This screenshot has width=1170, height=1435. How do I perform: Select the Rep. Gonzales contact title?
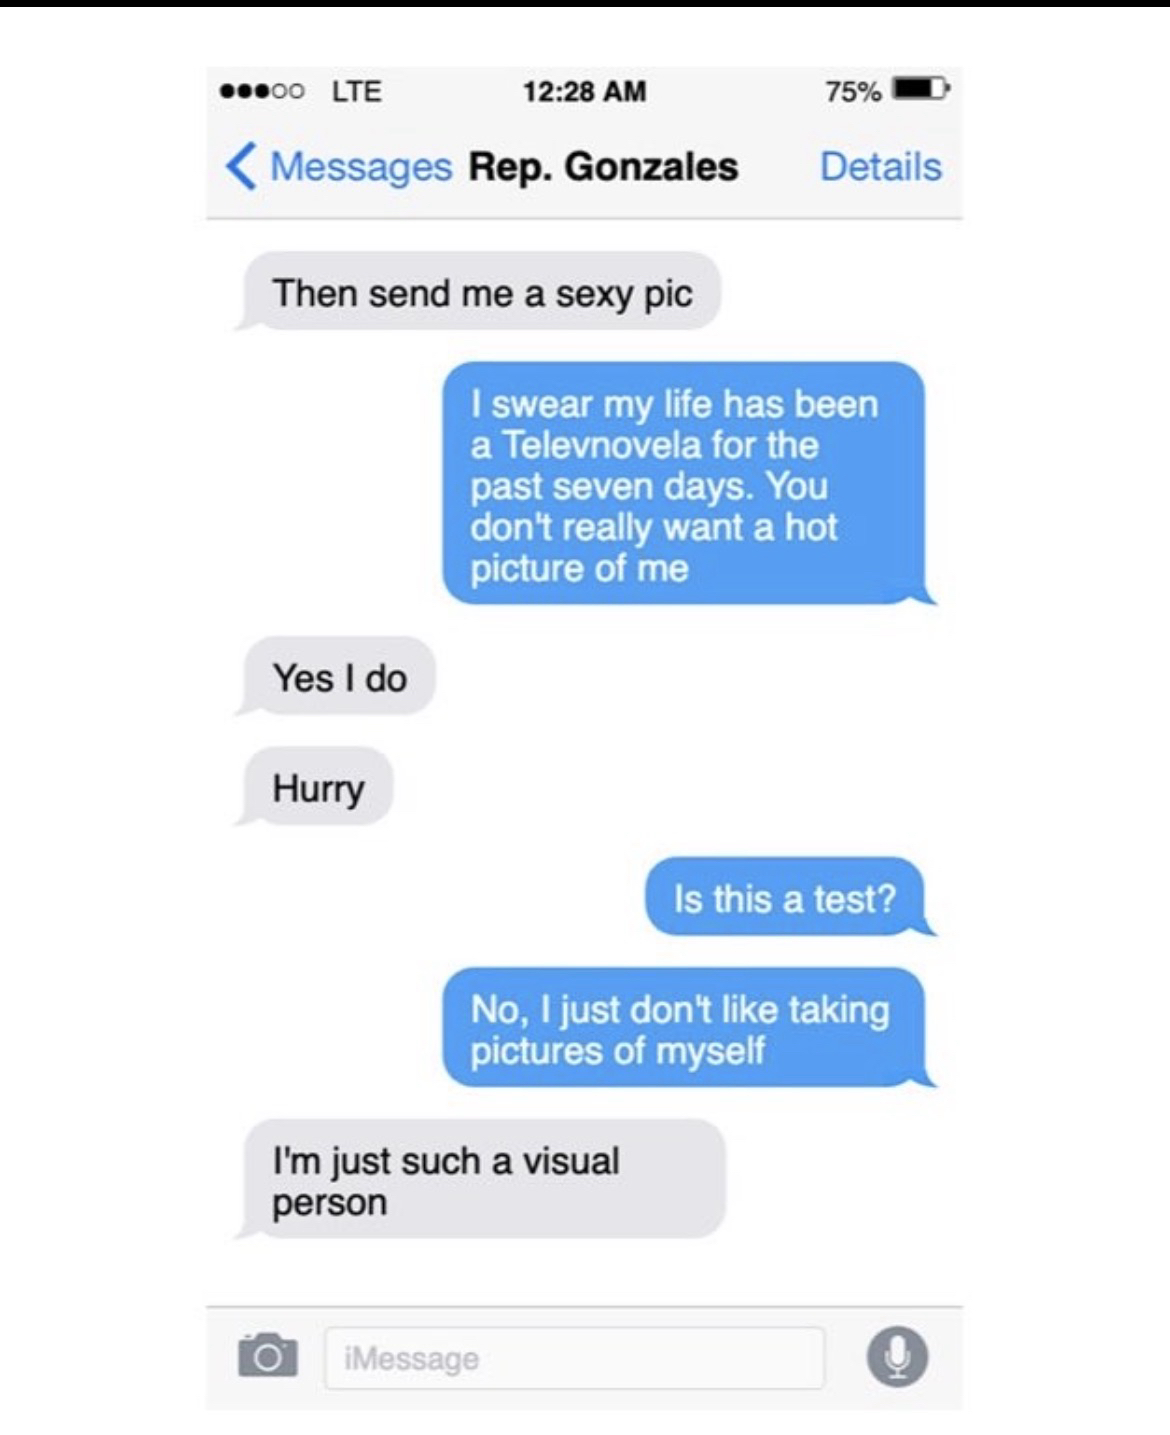[604, 166]
